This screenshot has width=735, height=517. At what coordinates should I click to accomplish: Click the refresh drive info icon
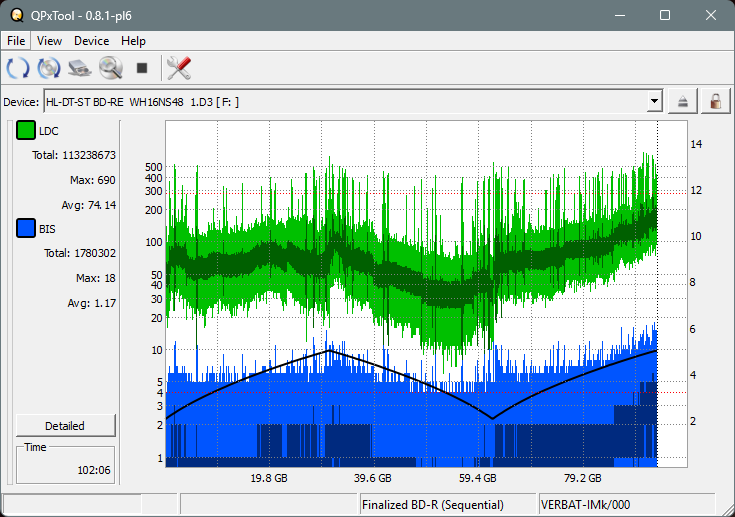(x=18, y=68)
